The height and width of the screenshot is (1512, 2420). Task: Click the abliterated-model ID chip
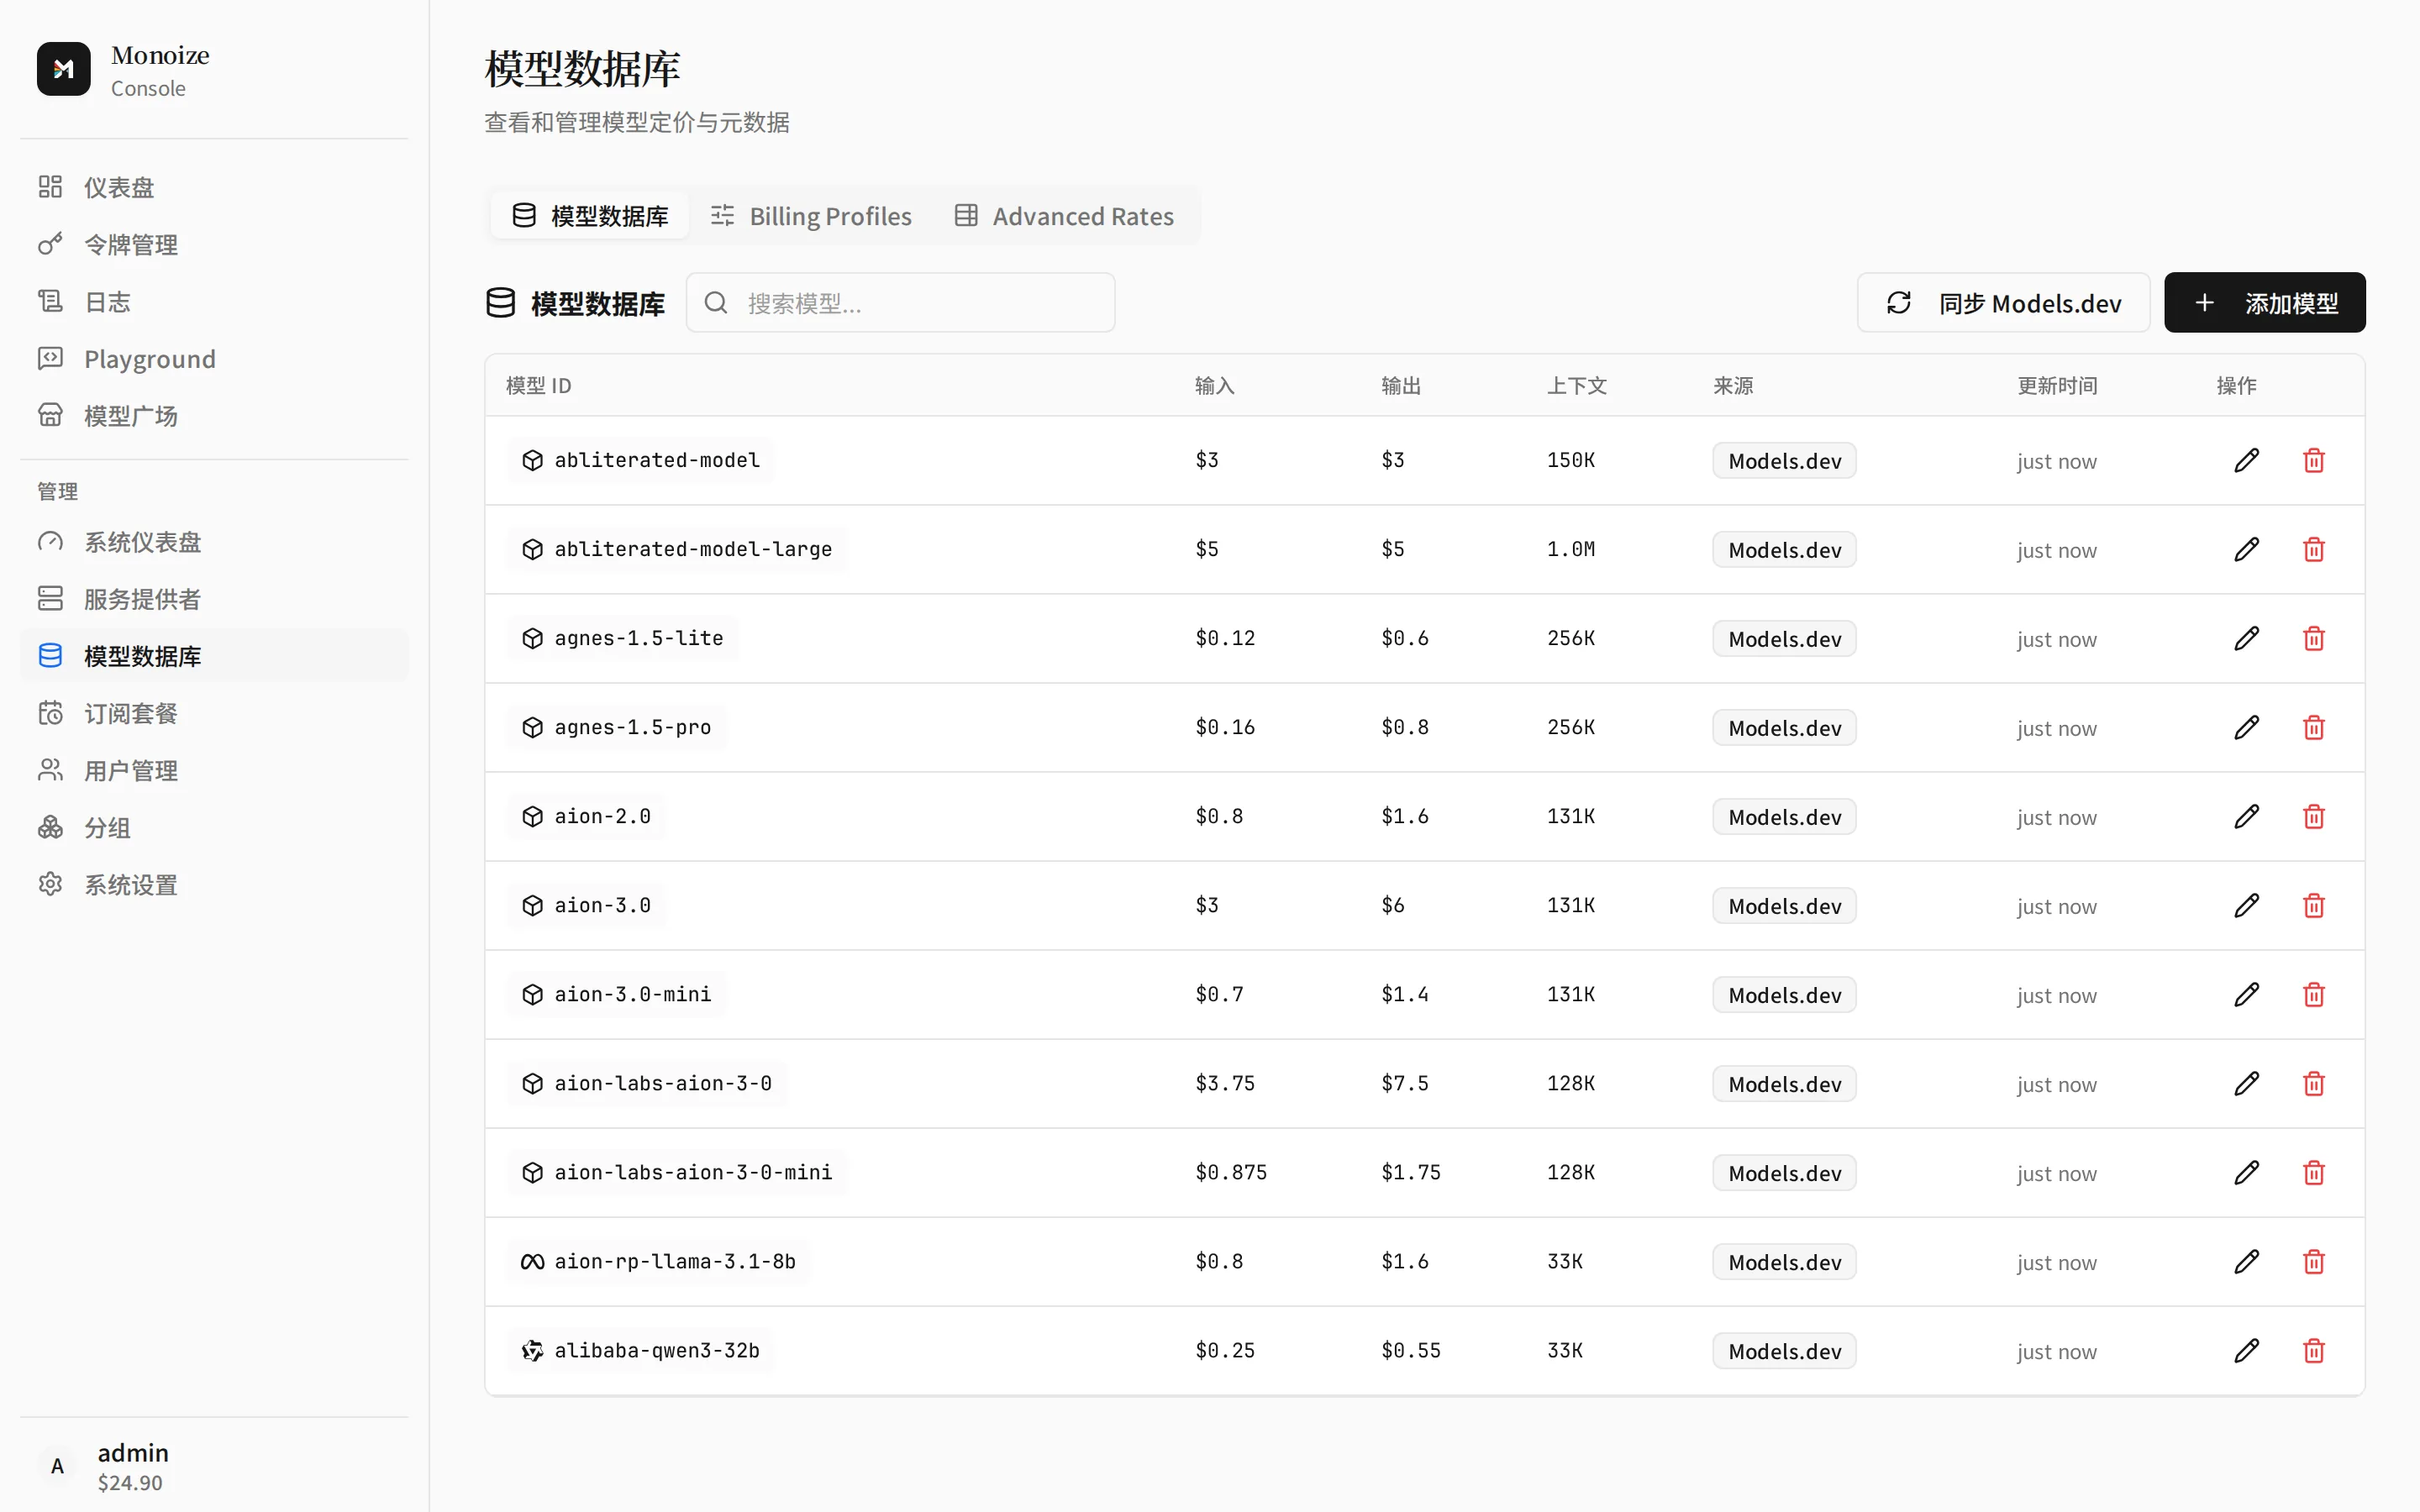(640, 460)
